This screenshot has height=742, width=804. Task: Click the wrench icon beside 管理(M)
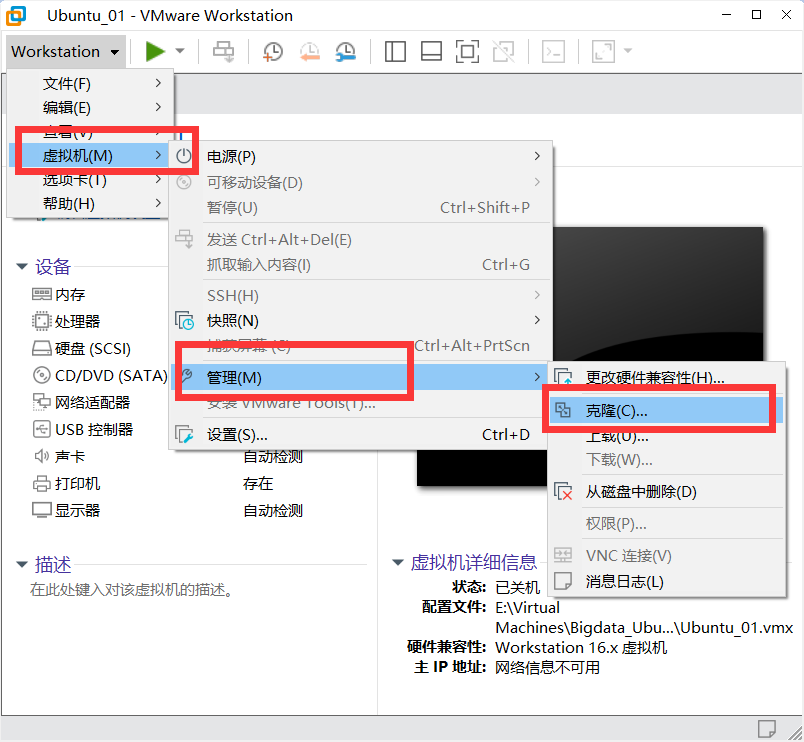(187, 375)
